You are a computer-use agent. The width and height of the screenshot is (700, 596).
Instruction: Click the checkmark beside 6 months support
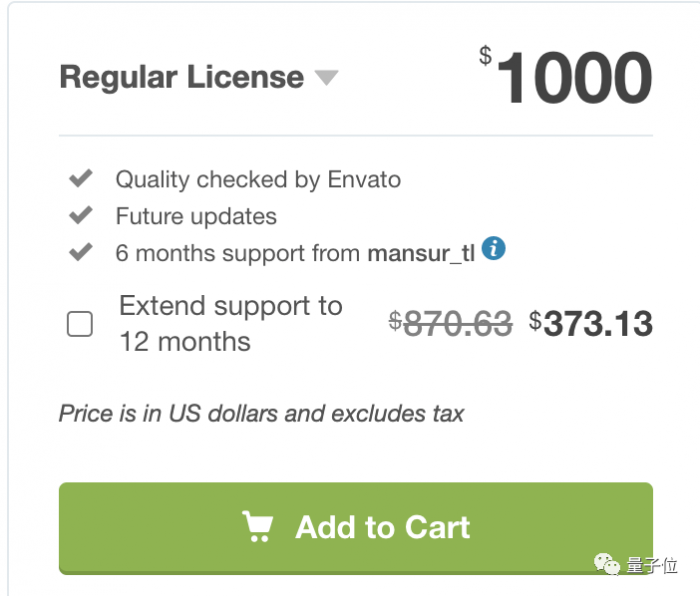(80, 252)
